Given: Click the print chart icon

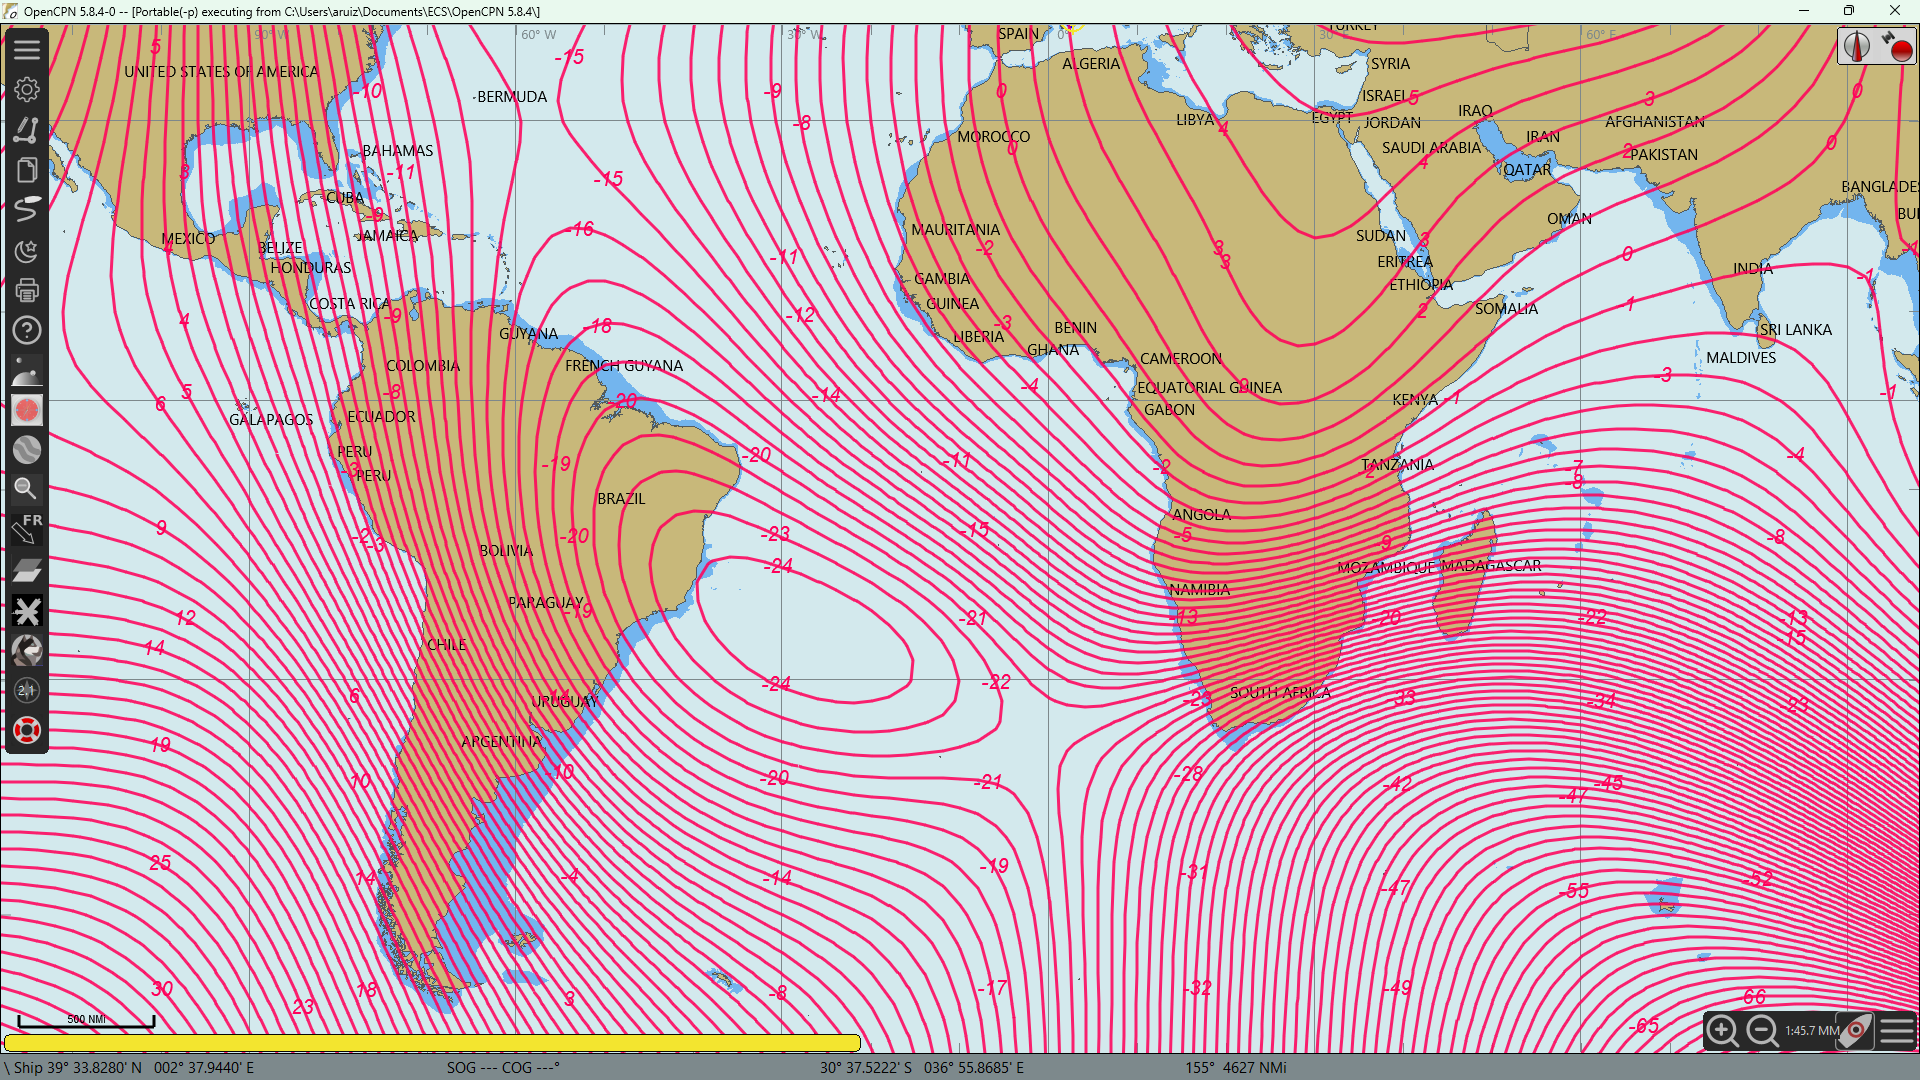Looking at the screenshot, I should pyautogui.click(x=27, y=290).
